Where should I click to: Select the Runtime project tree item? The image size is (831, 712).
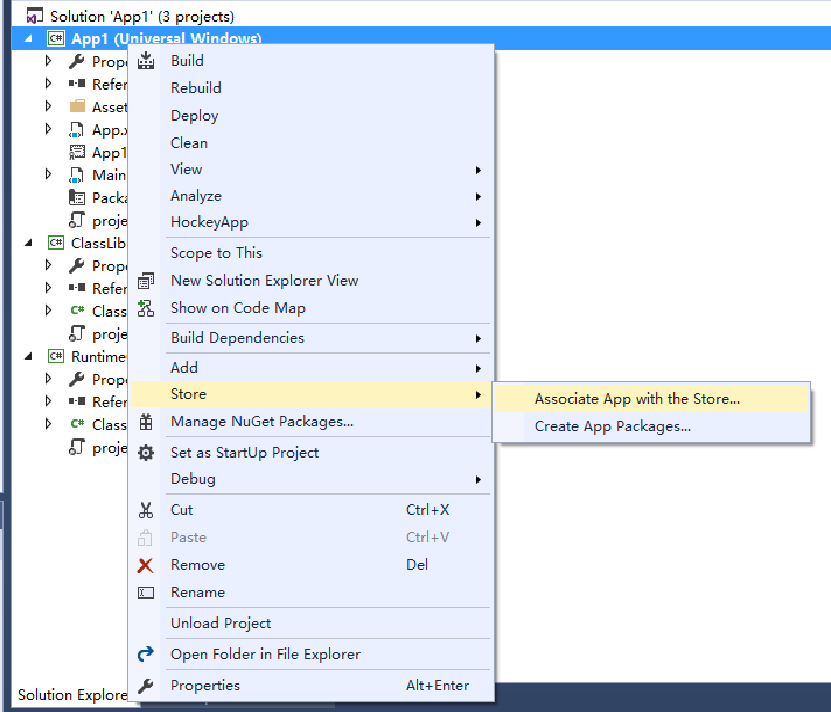[x=99, y=357]
